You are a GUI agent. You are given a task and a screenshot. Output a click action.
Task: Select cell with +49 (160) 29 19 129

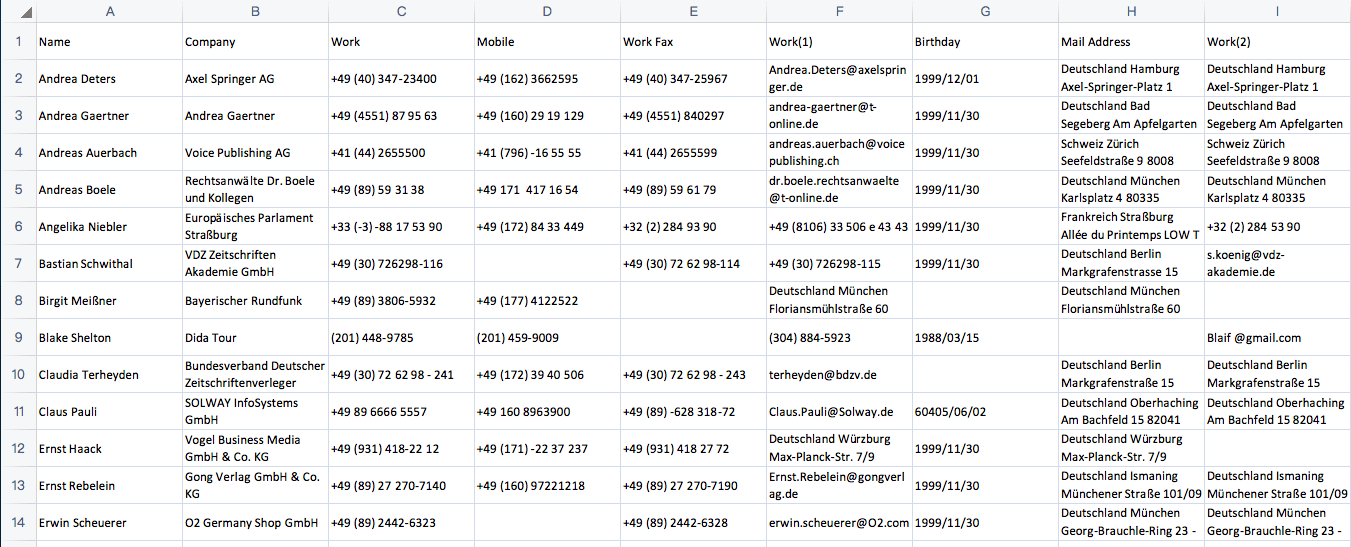click(547, 116)
